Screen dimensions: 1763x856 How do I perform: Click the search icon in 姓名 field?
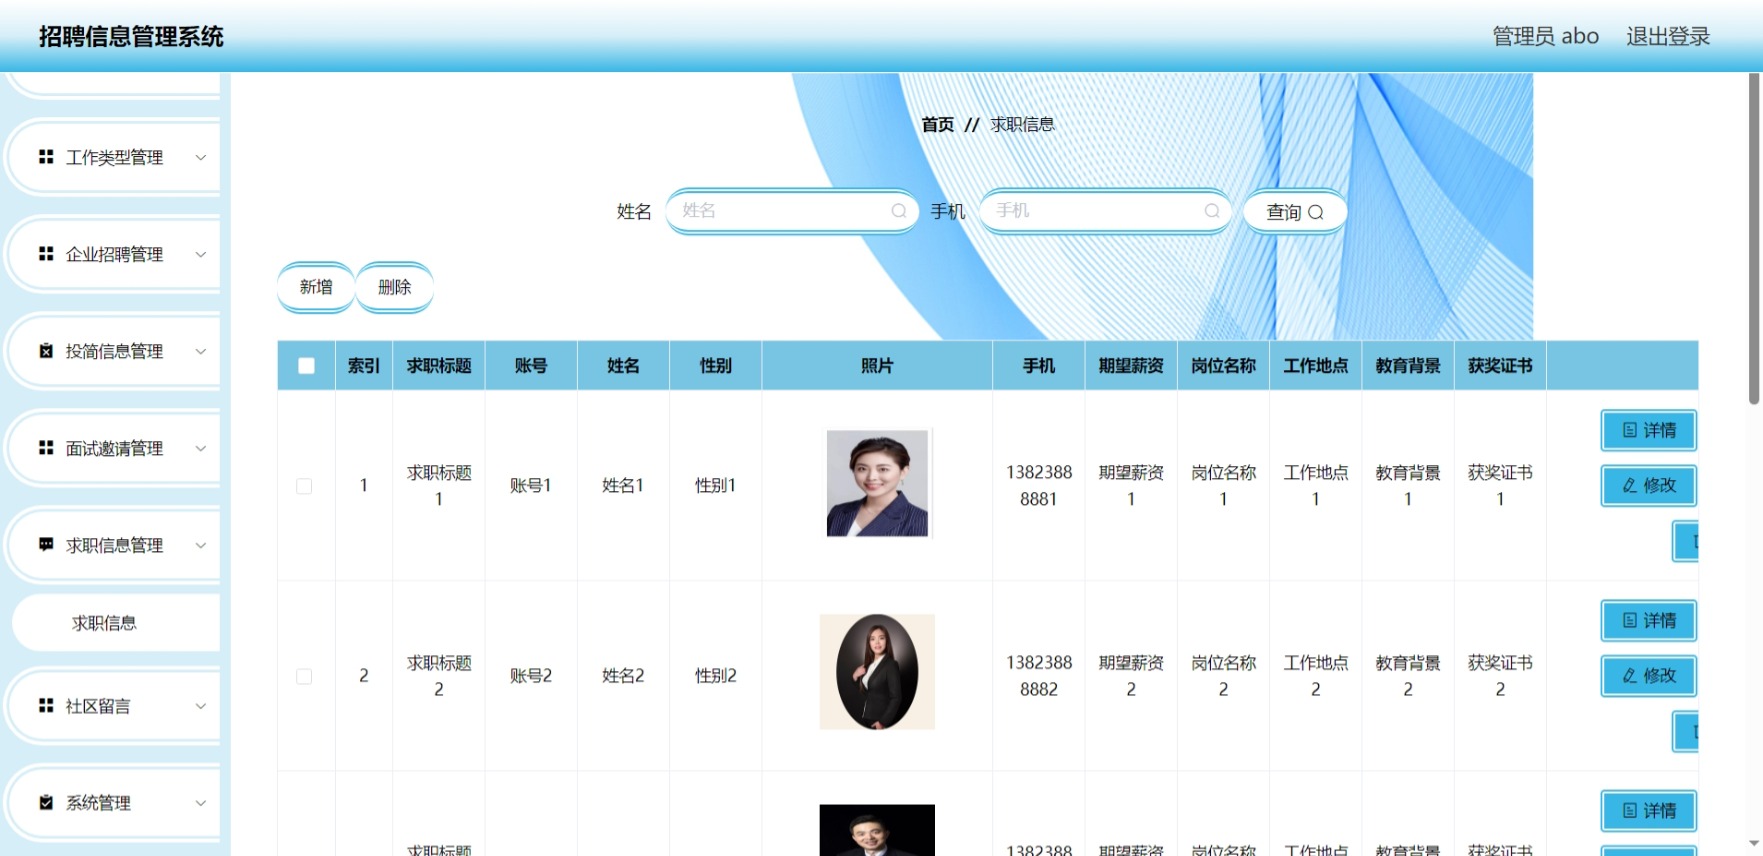coord(899,211)
